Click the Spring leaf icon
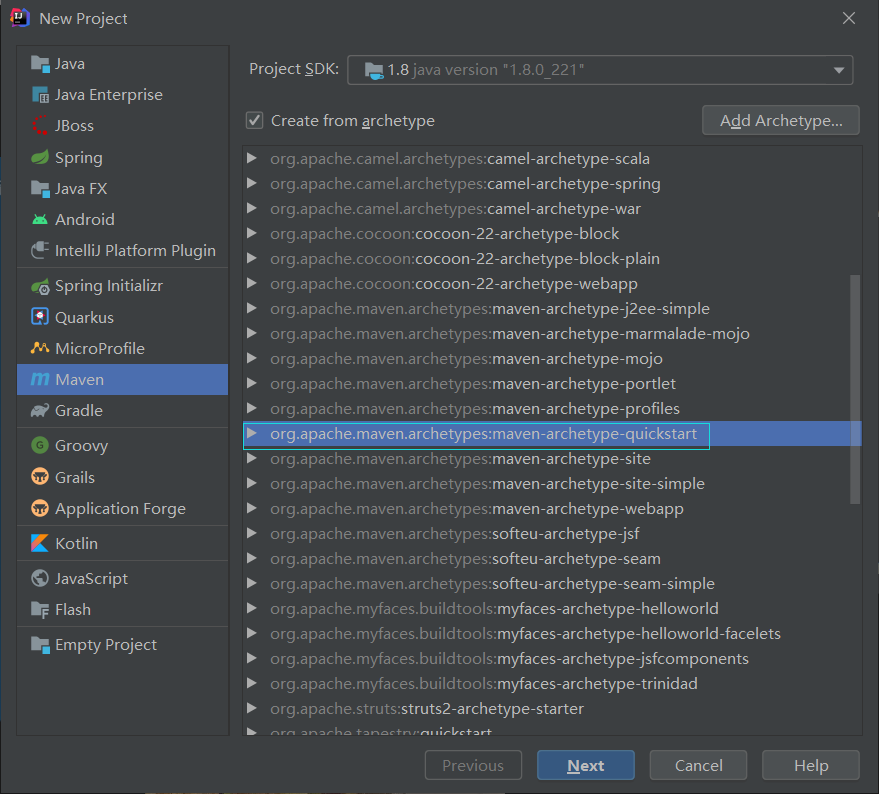Image resolution: width=879 pixels, height=794 pixels. [40, 158]
